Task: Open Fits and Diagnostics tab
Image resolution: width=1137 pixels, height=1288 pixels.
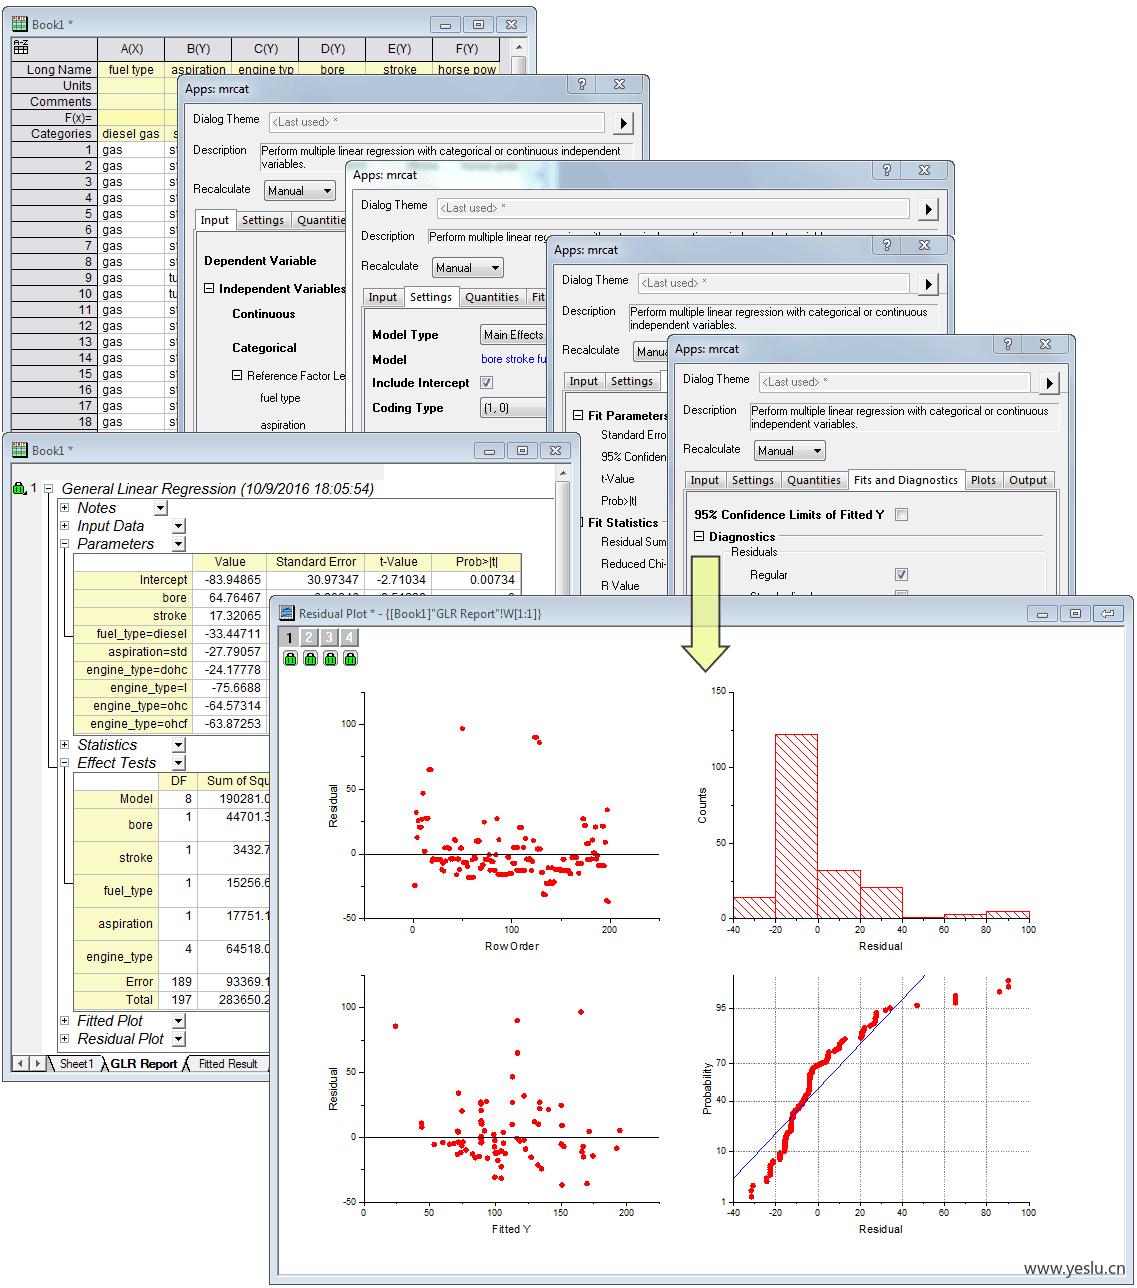Action: 906,480
